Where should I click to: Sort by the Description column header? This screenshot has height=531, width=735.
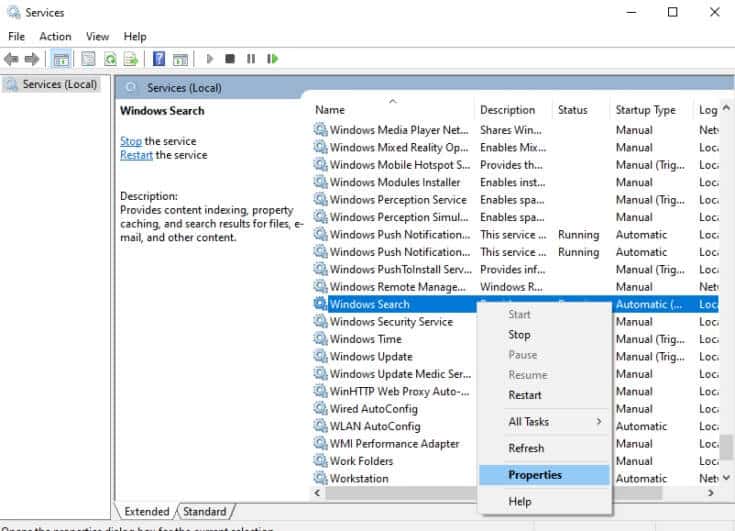point(513,110)
